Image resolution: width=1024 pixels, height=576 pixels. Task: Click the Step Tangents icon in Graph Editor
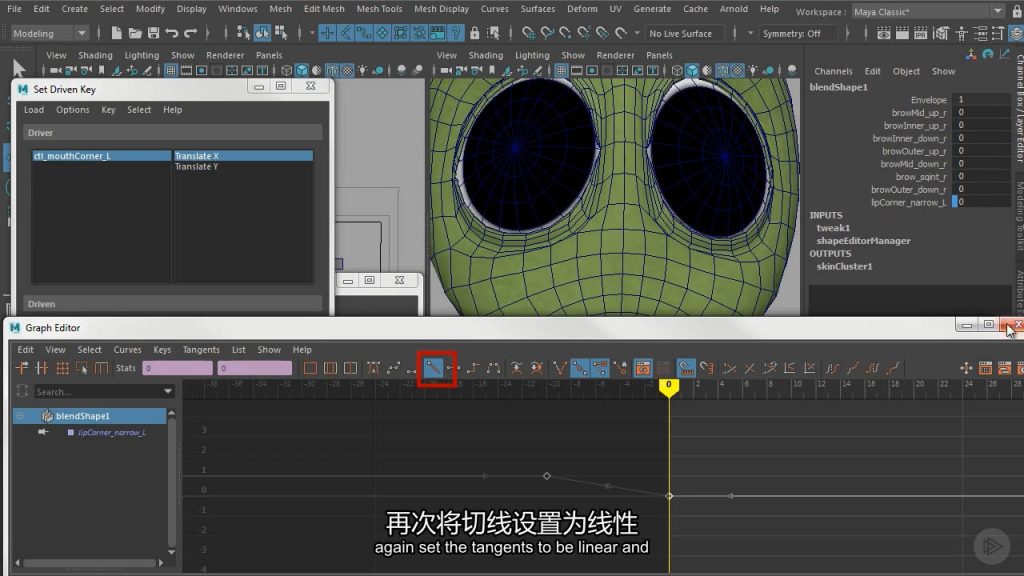click(x=473, y=368)
